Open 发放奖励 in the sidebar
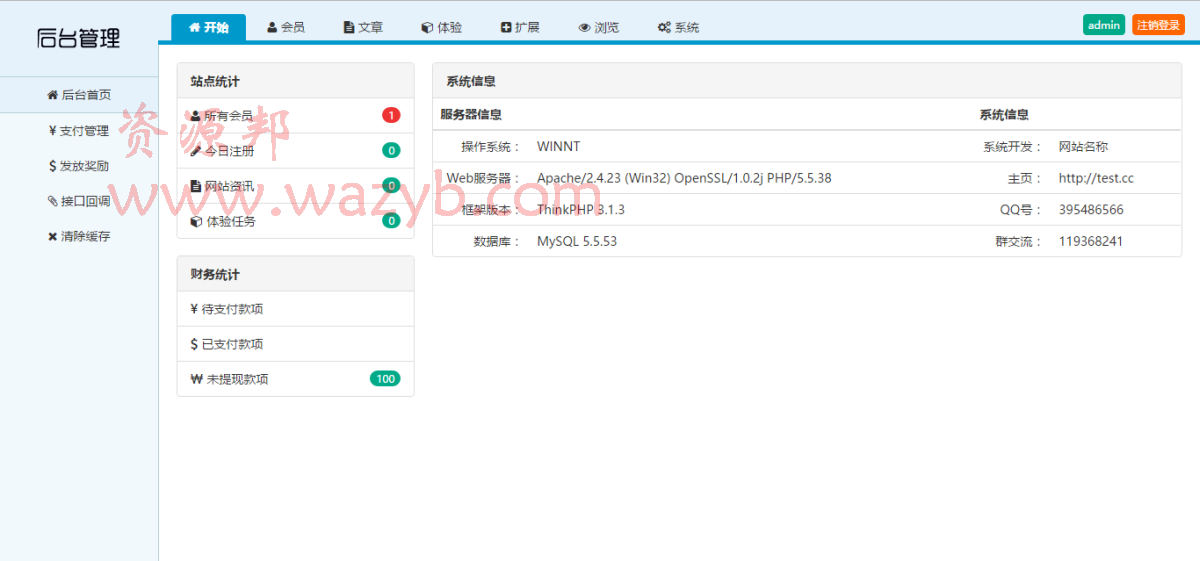1200x561 pixels. [x=79, y=166]
